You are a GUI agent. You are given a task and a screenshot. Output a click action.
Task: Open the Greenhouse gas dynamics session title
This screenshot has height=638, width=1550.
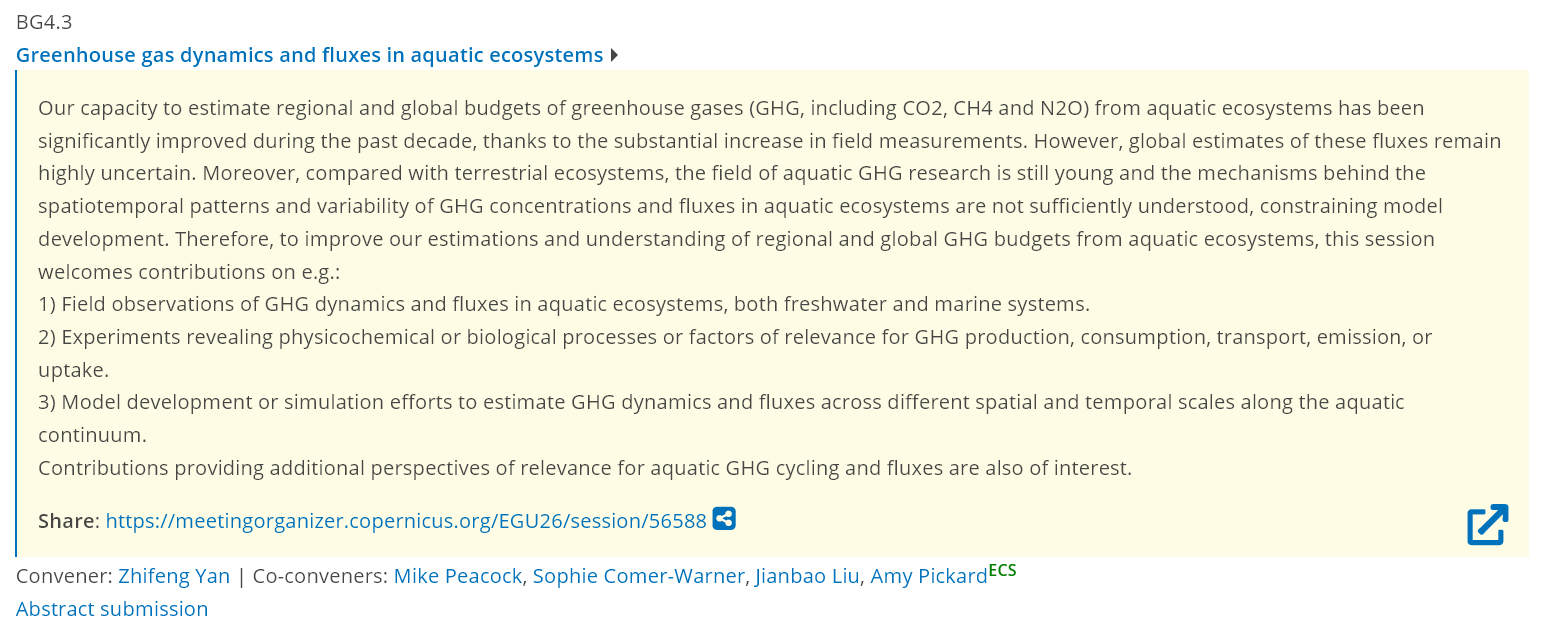309,55
